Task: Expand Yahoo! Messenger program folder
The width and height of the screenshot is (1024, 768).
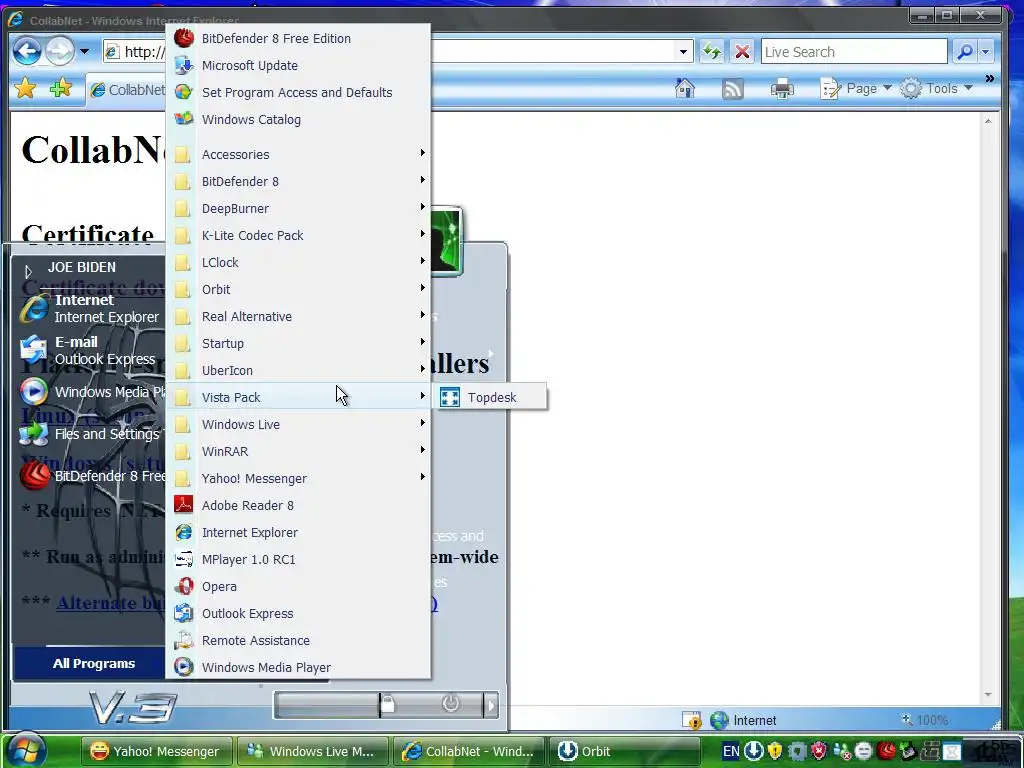Action: click(298, 479)
